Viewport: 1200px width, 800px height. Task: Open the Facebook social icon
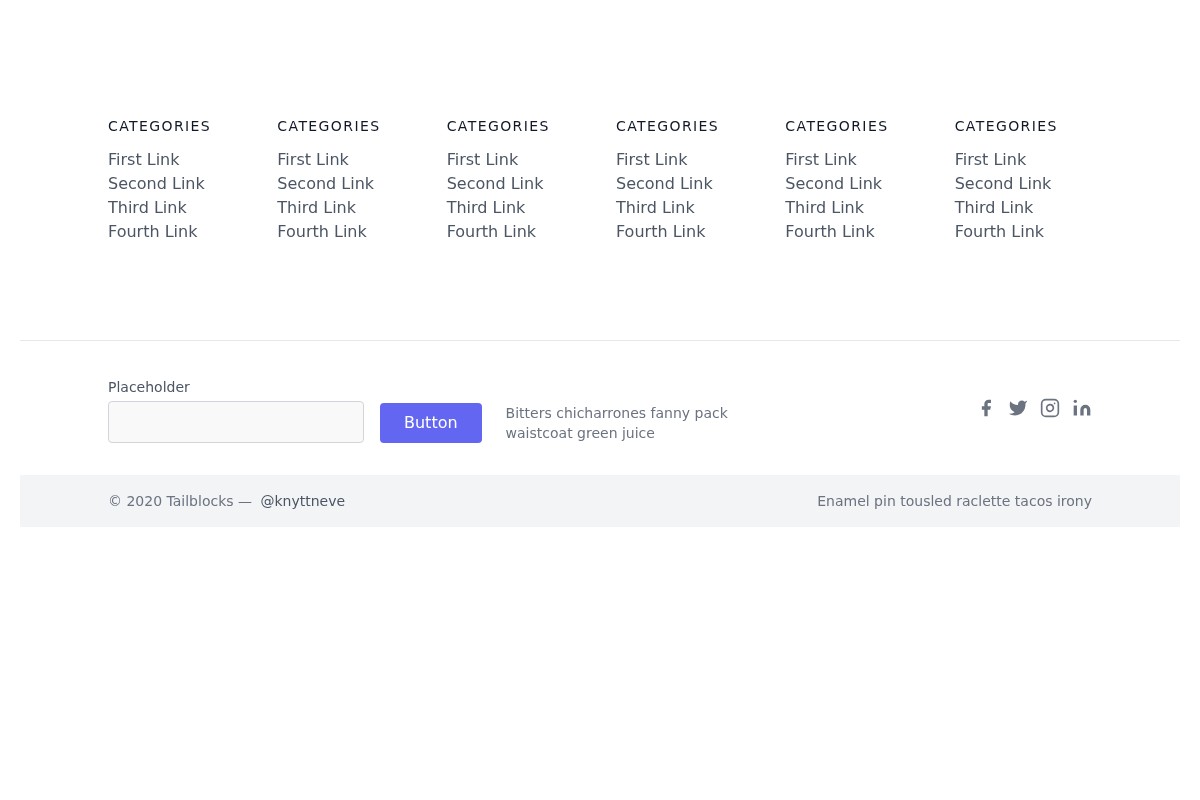click(986, 408)
